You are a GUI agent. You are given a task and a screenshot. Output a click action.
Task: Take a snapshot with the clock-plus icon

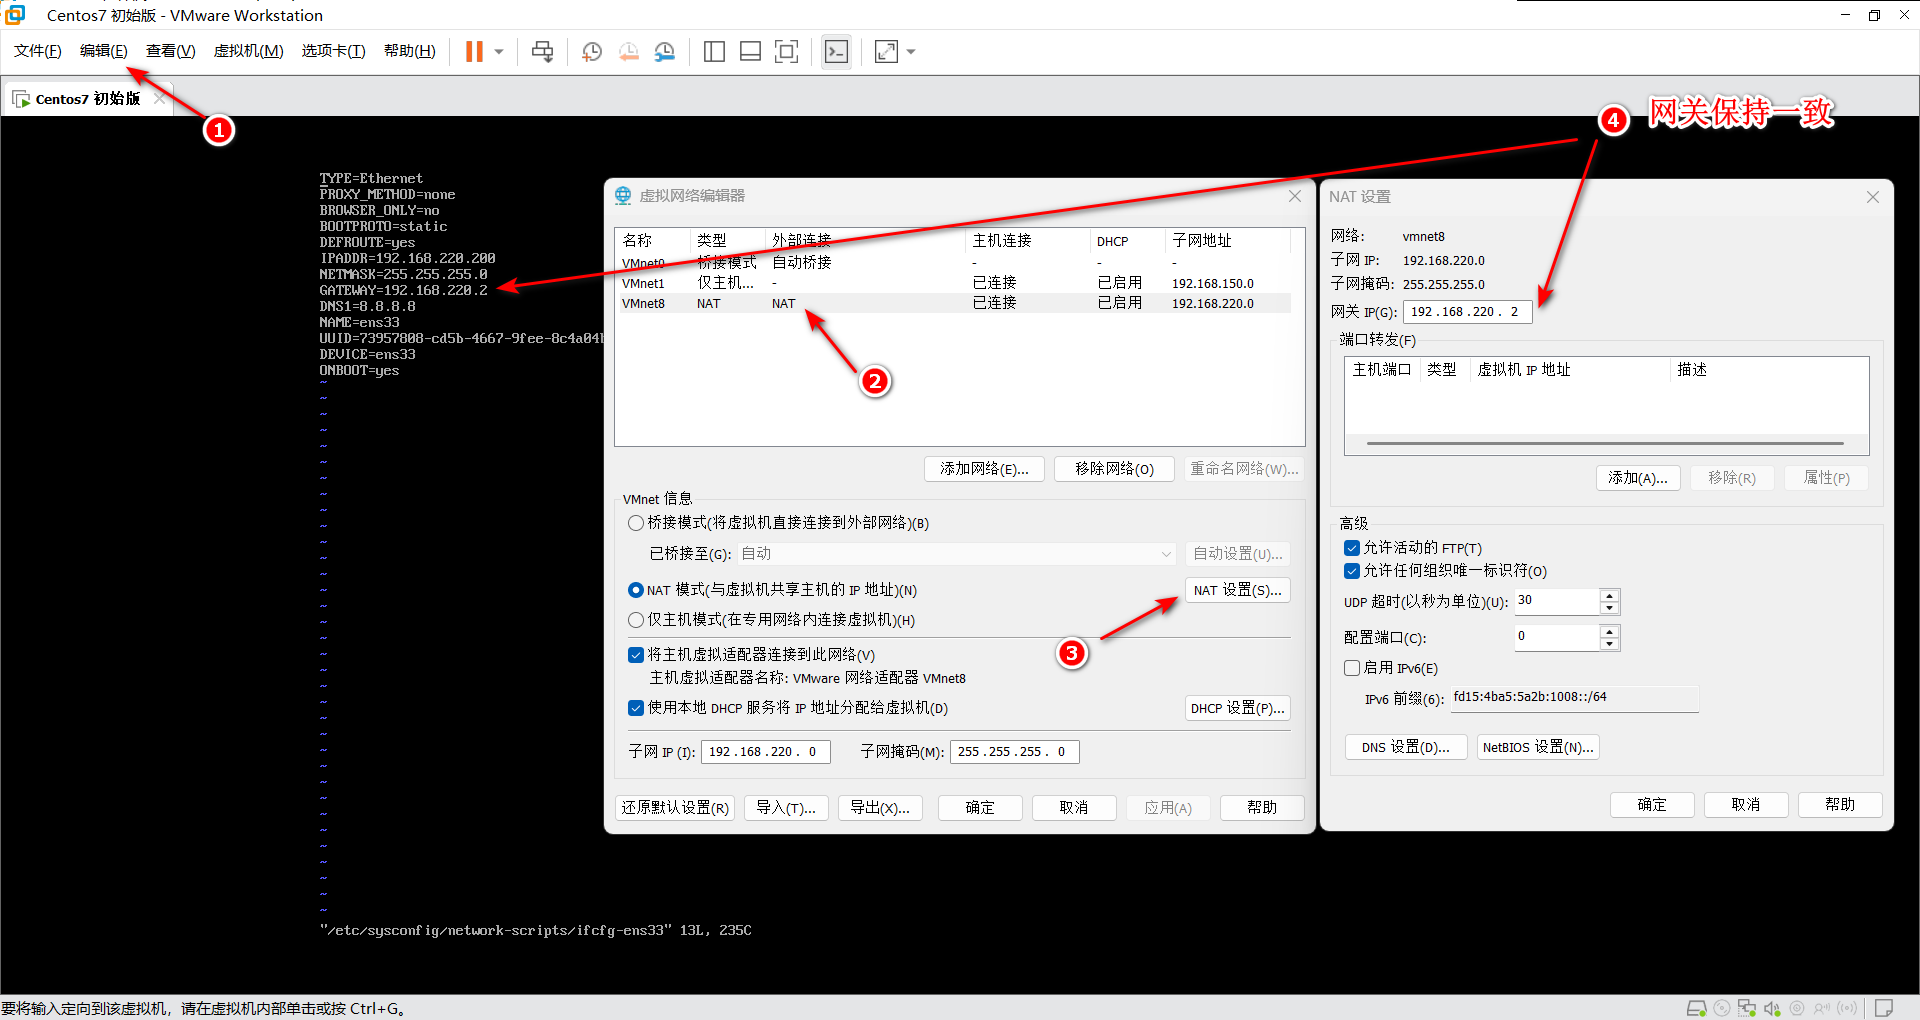pyautogui.click(x=592, y=51)
